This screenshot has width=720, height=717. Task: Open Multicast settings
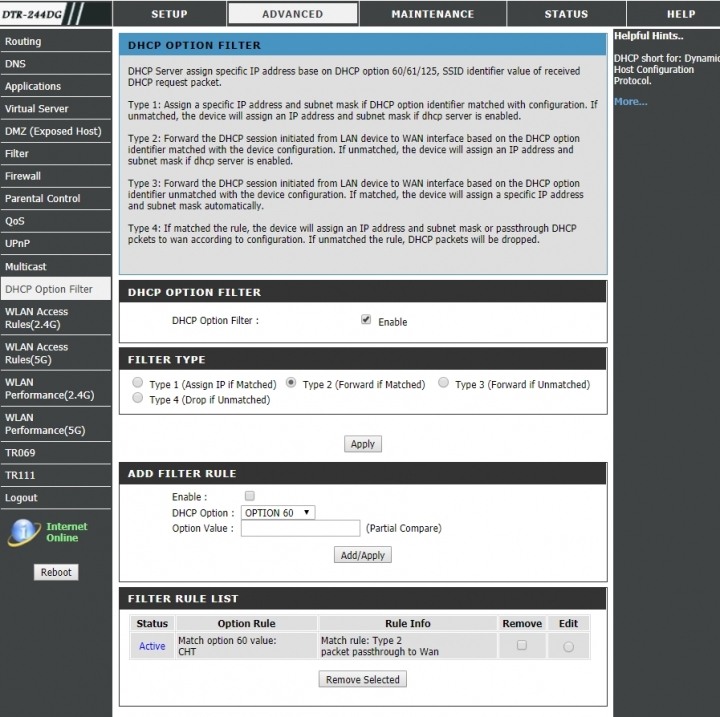[56, 266]
